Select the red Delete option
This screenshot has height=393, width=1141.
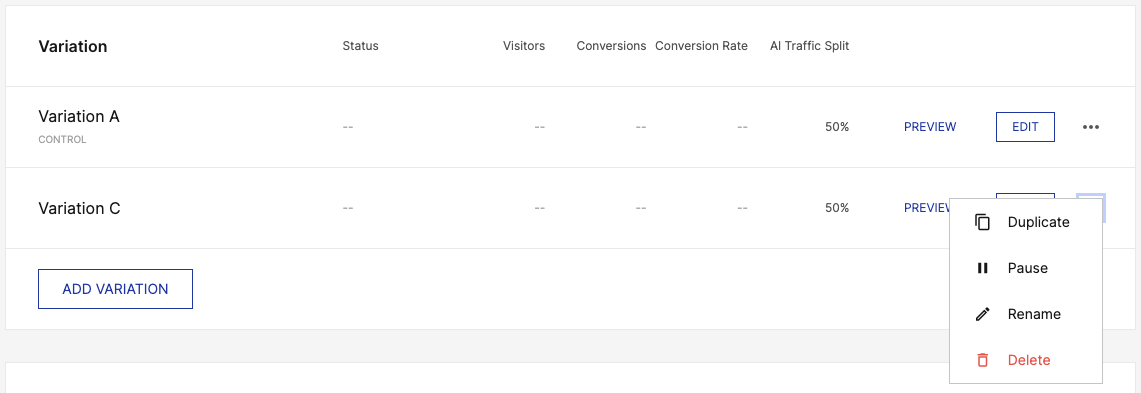point(1026,360)
